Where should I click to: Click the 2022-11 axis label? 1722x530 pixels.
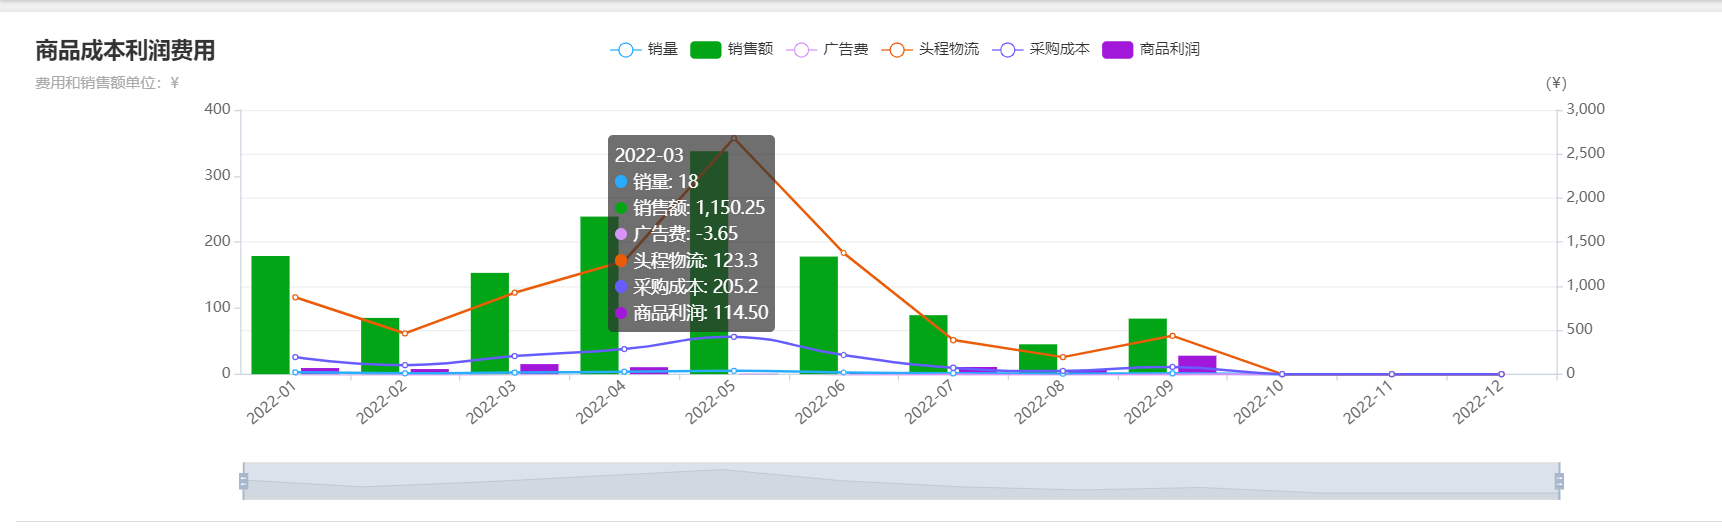(x=1368, y=403)
